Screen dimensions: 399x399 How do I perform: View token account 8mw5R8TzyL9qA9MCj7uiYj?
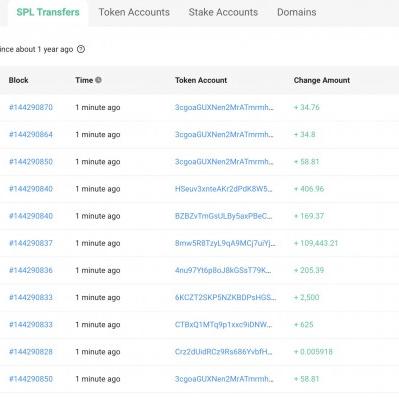pyautogui.click(x=225, y=243)
